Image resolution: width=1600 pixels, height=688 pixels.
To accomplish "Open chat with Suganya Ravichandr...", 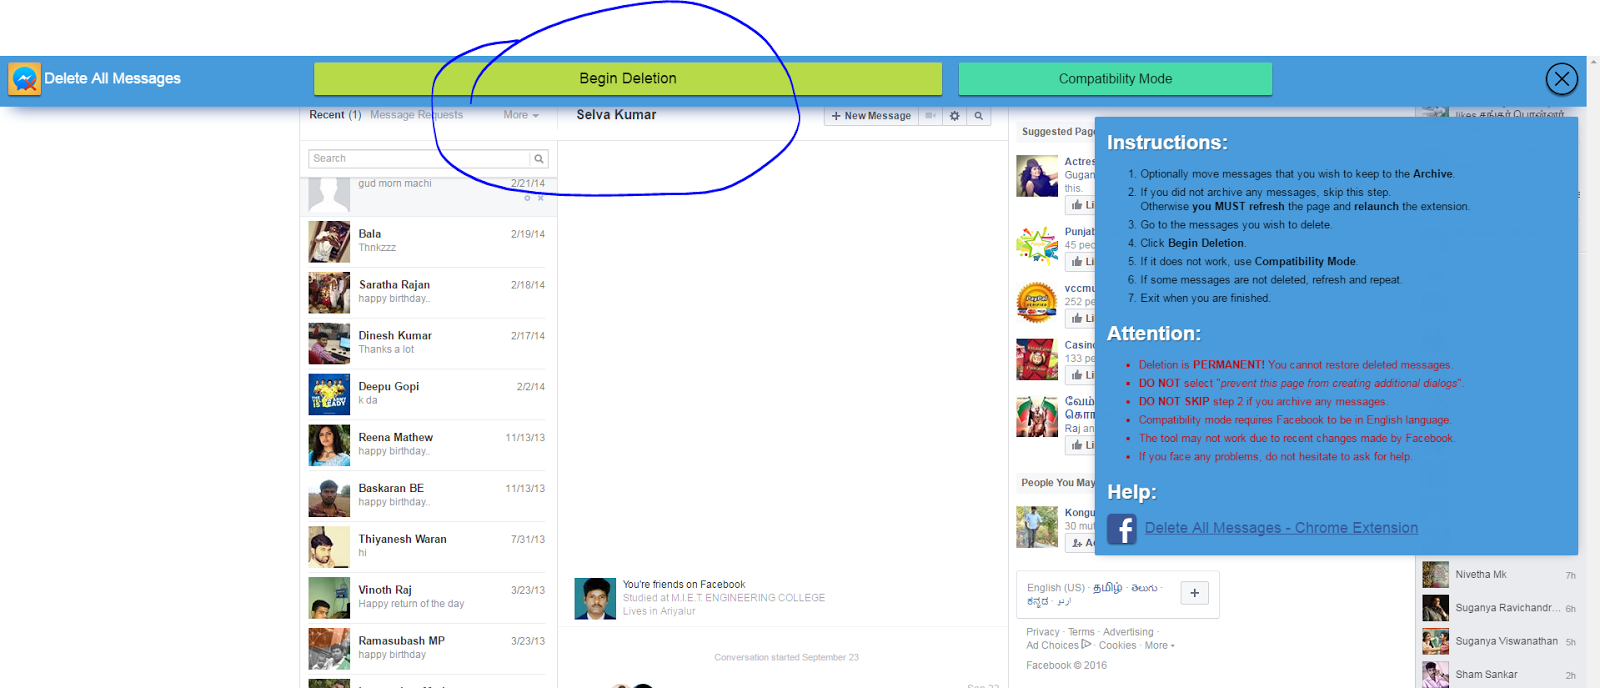I will point(1500,608).
